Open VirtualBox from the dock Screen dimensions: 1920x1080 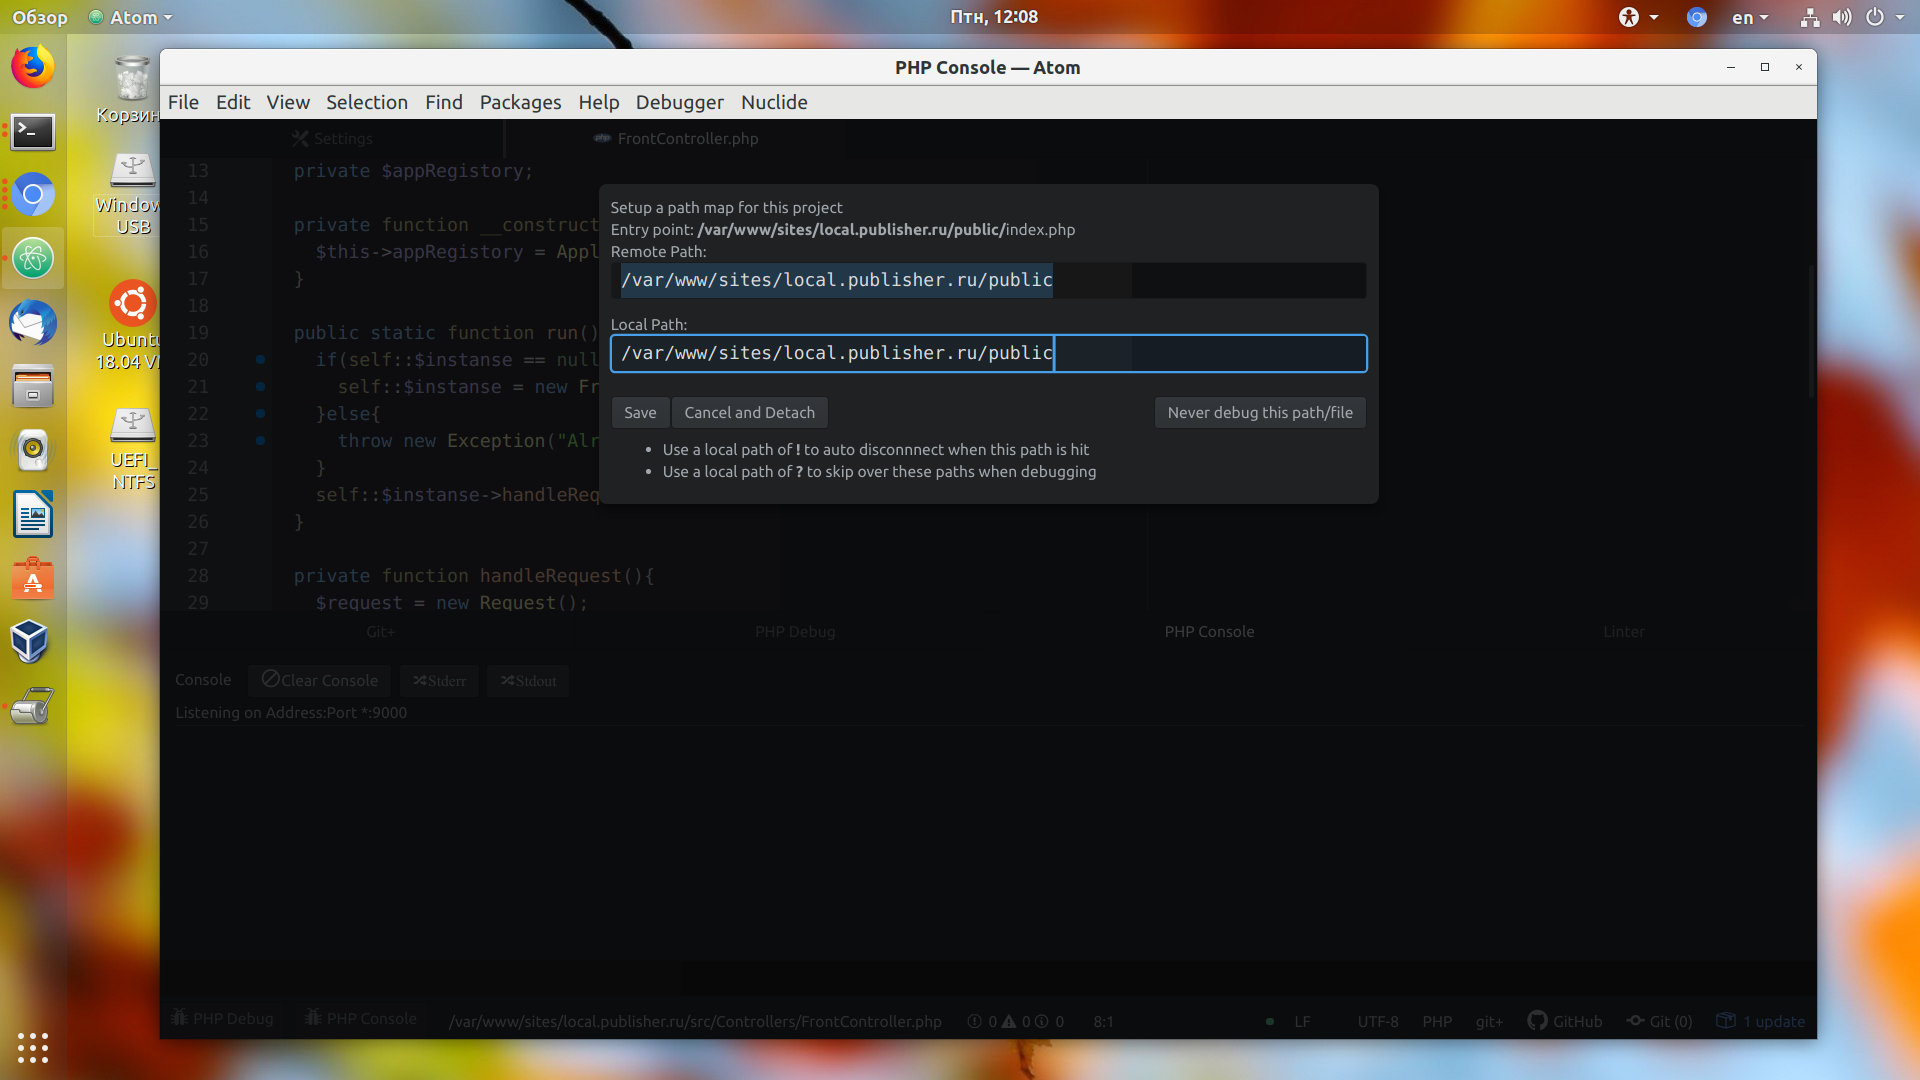coord(33,642)
